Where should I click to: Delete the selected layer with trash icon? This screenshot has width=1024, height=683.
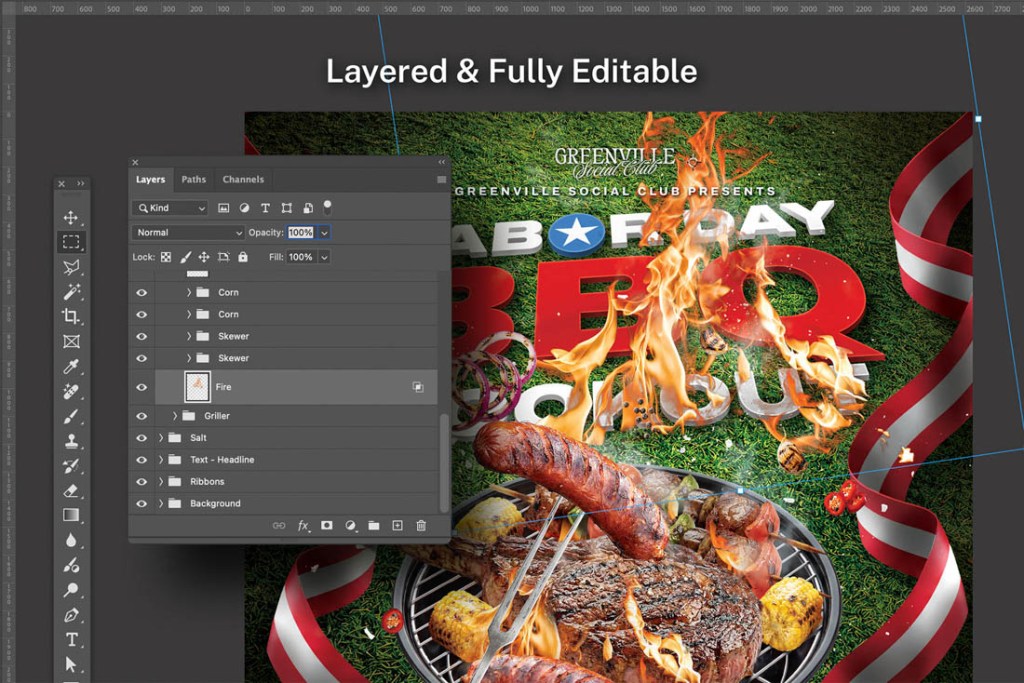click(421, 525)
